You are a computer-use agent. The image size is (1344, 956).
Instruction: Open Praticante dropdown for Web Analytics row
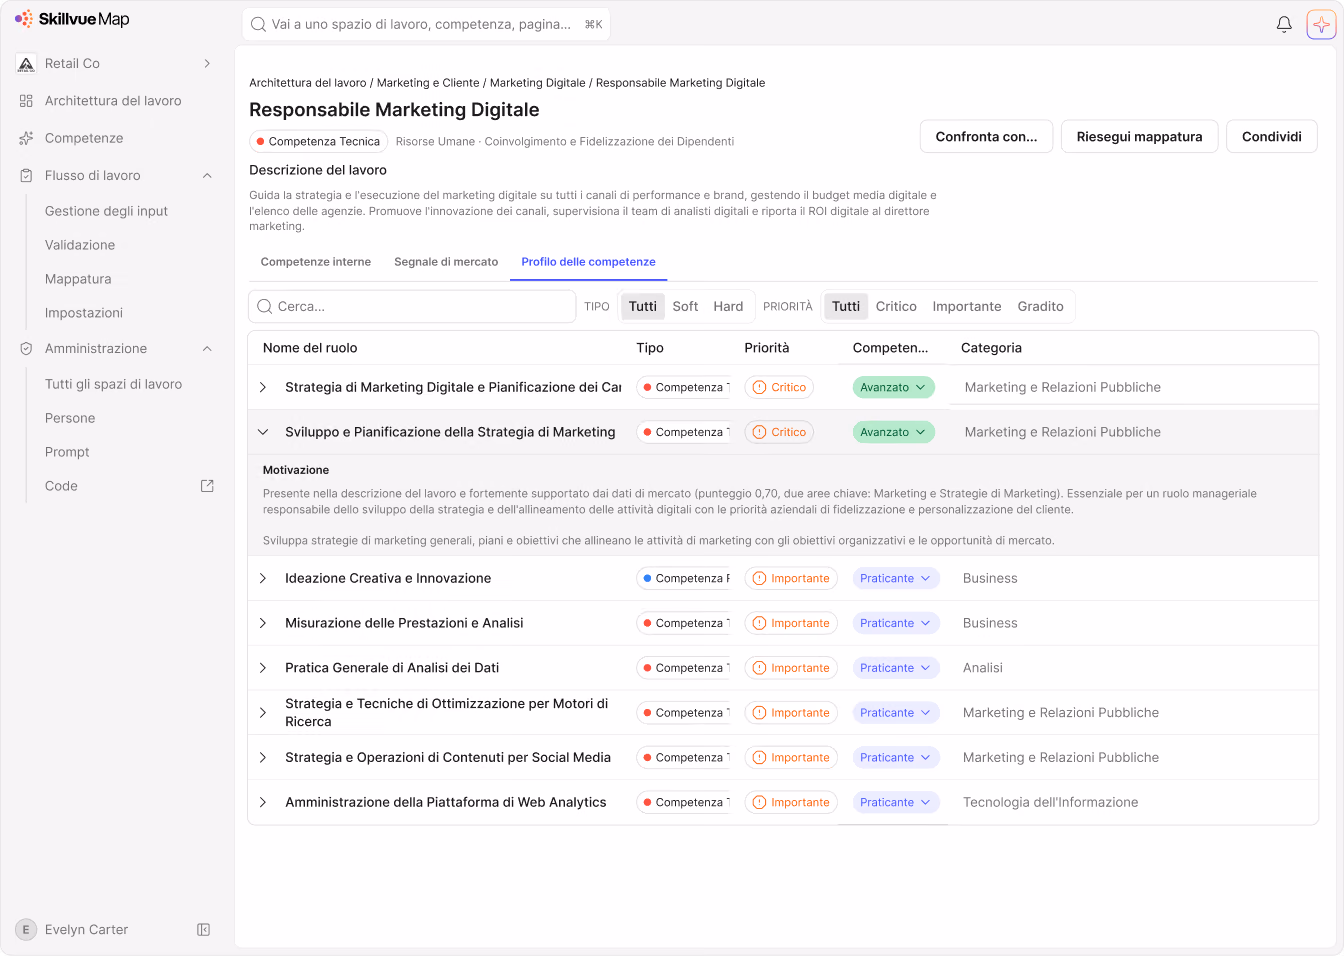[x=896, y=802]
